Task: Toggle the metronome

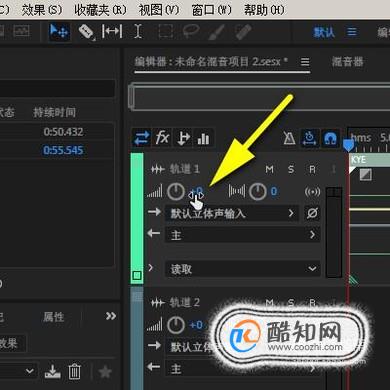Action: click(x=289, y=138)
